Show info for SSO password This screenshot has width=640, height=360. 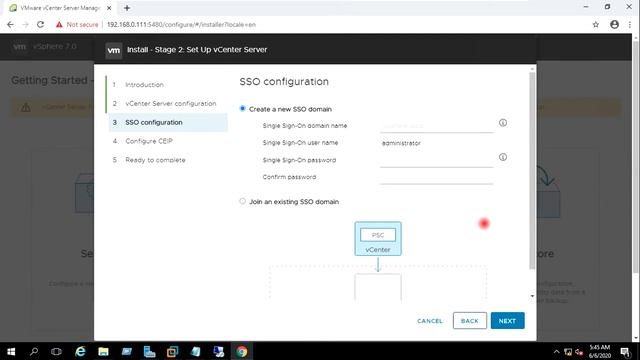[503, 157]
